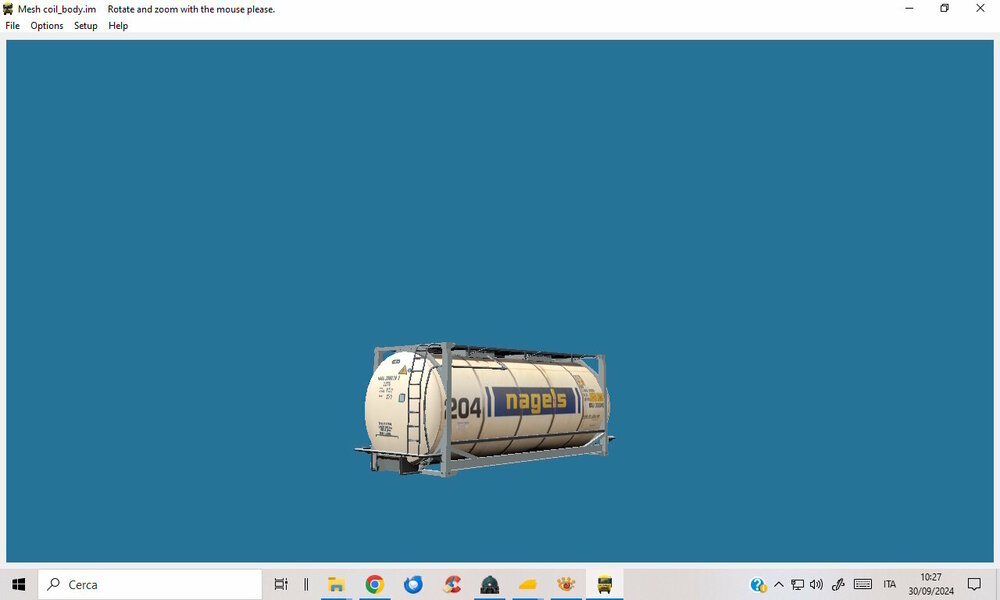Screen dimensions: 1000x600
Task: Open XnView crowned icon in taskbar
Action: coord(566,584)
